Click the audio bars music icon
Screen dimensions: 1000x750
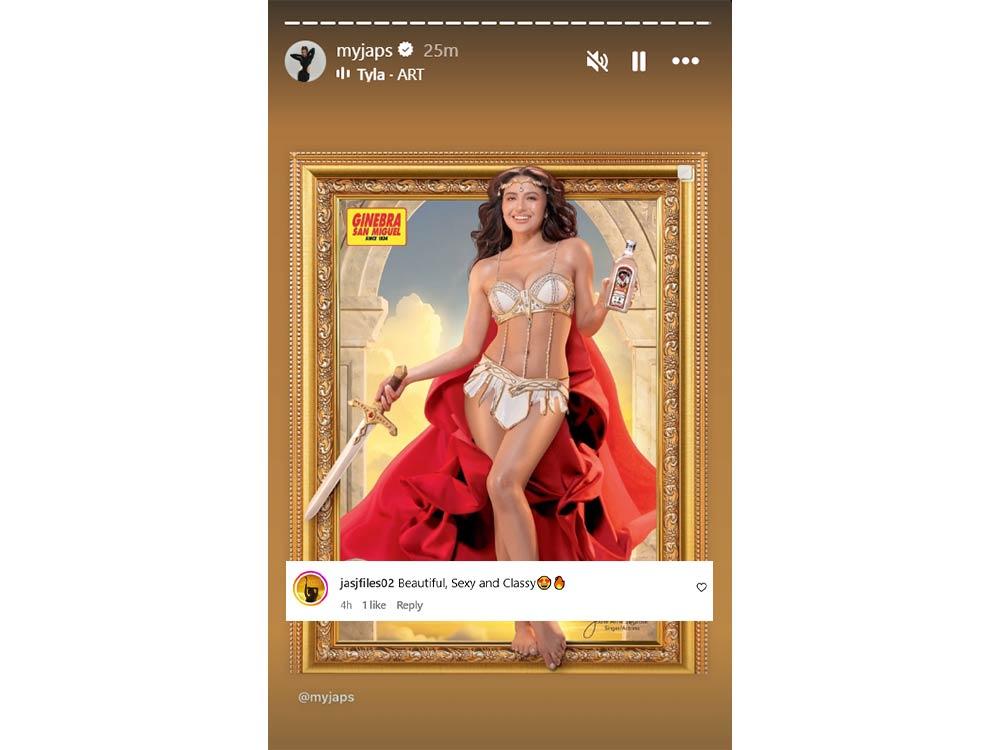(x=343, y=73)
